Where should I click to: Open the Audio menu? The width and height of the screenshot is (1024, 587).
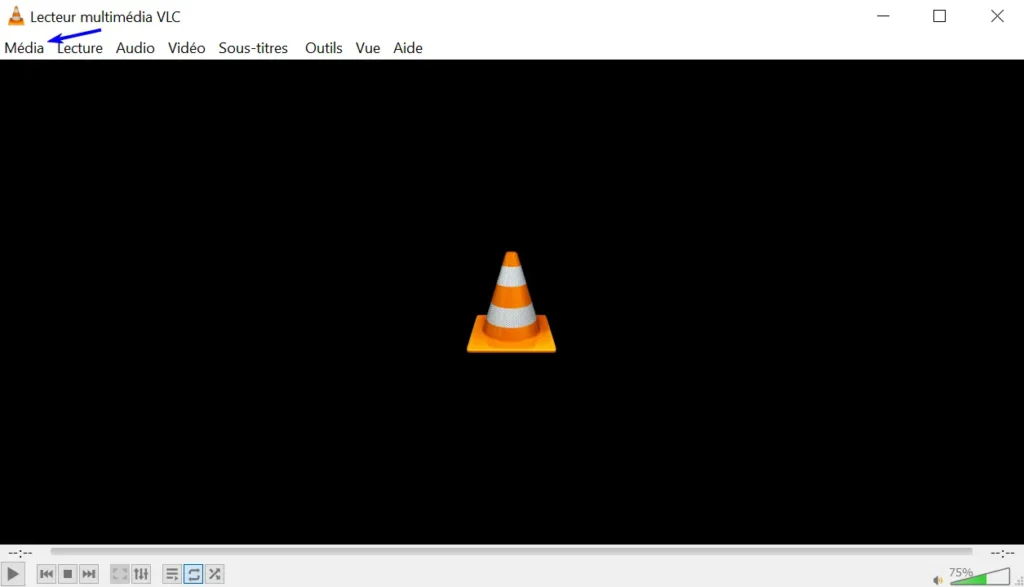click(x=135, y=47)
